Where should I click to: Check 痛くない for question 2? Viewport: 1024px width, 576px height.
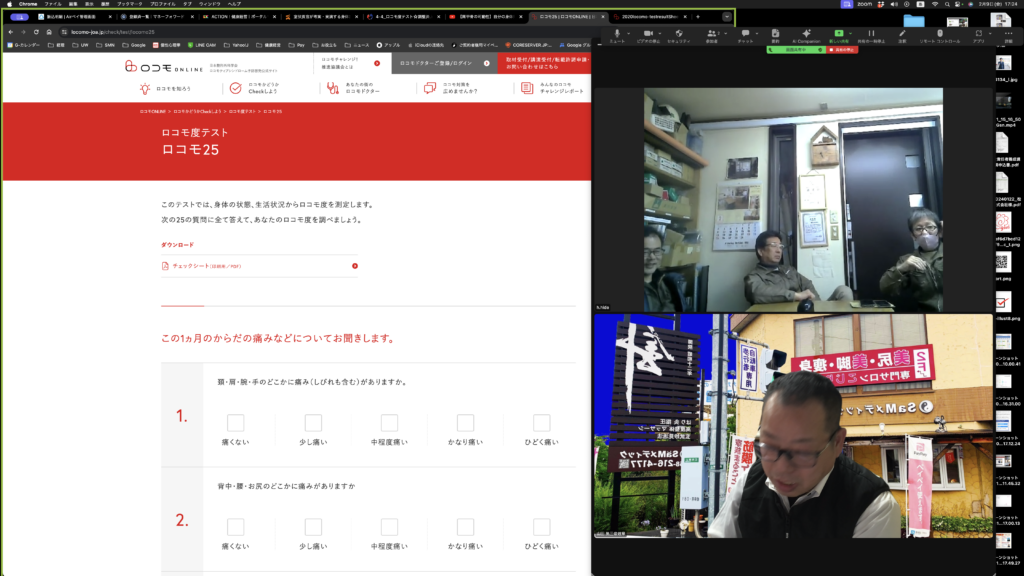click(x=235, y=526)
